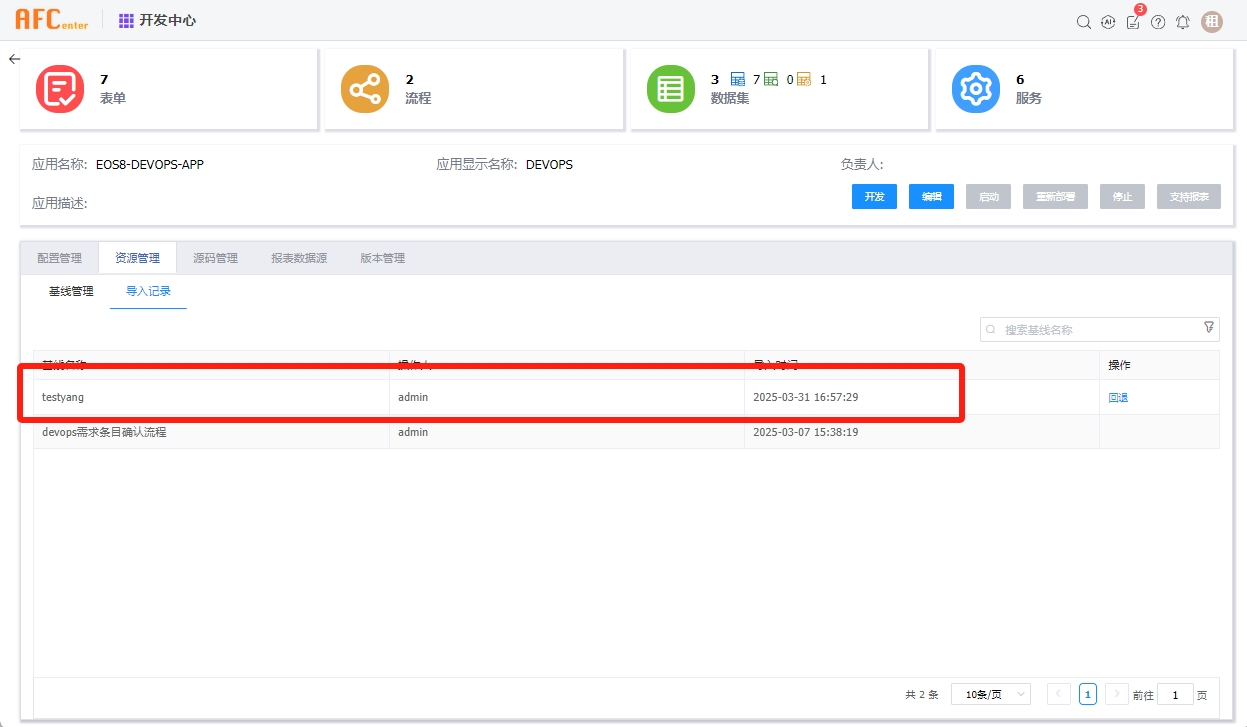The image size is (1247, 727).
Task: Open the 源码管理 tab
Action: click(x=215, y=258)
